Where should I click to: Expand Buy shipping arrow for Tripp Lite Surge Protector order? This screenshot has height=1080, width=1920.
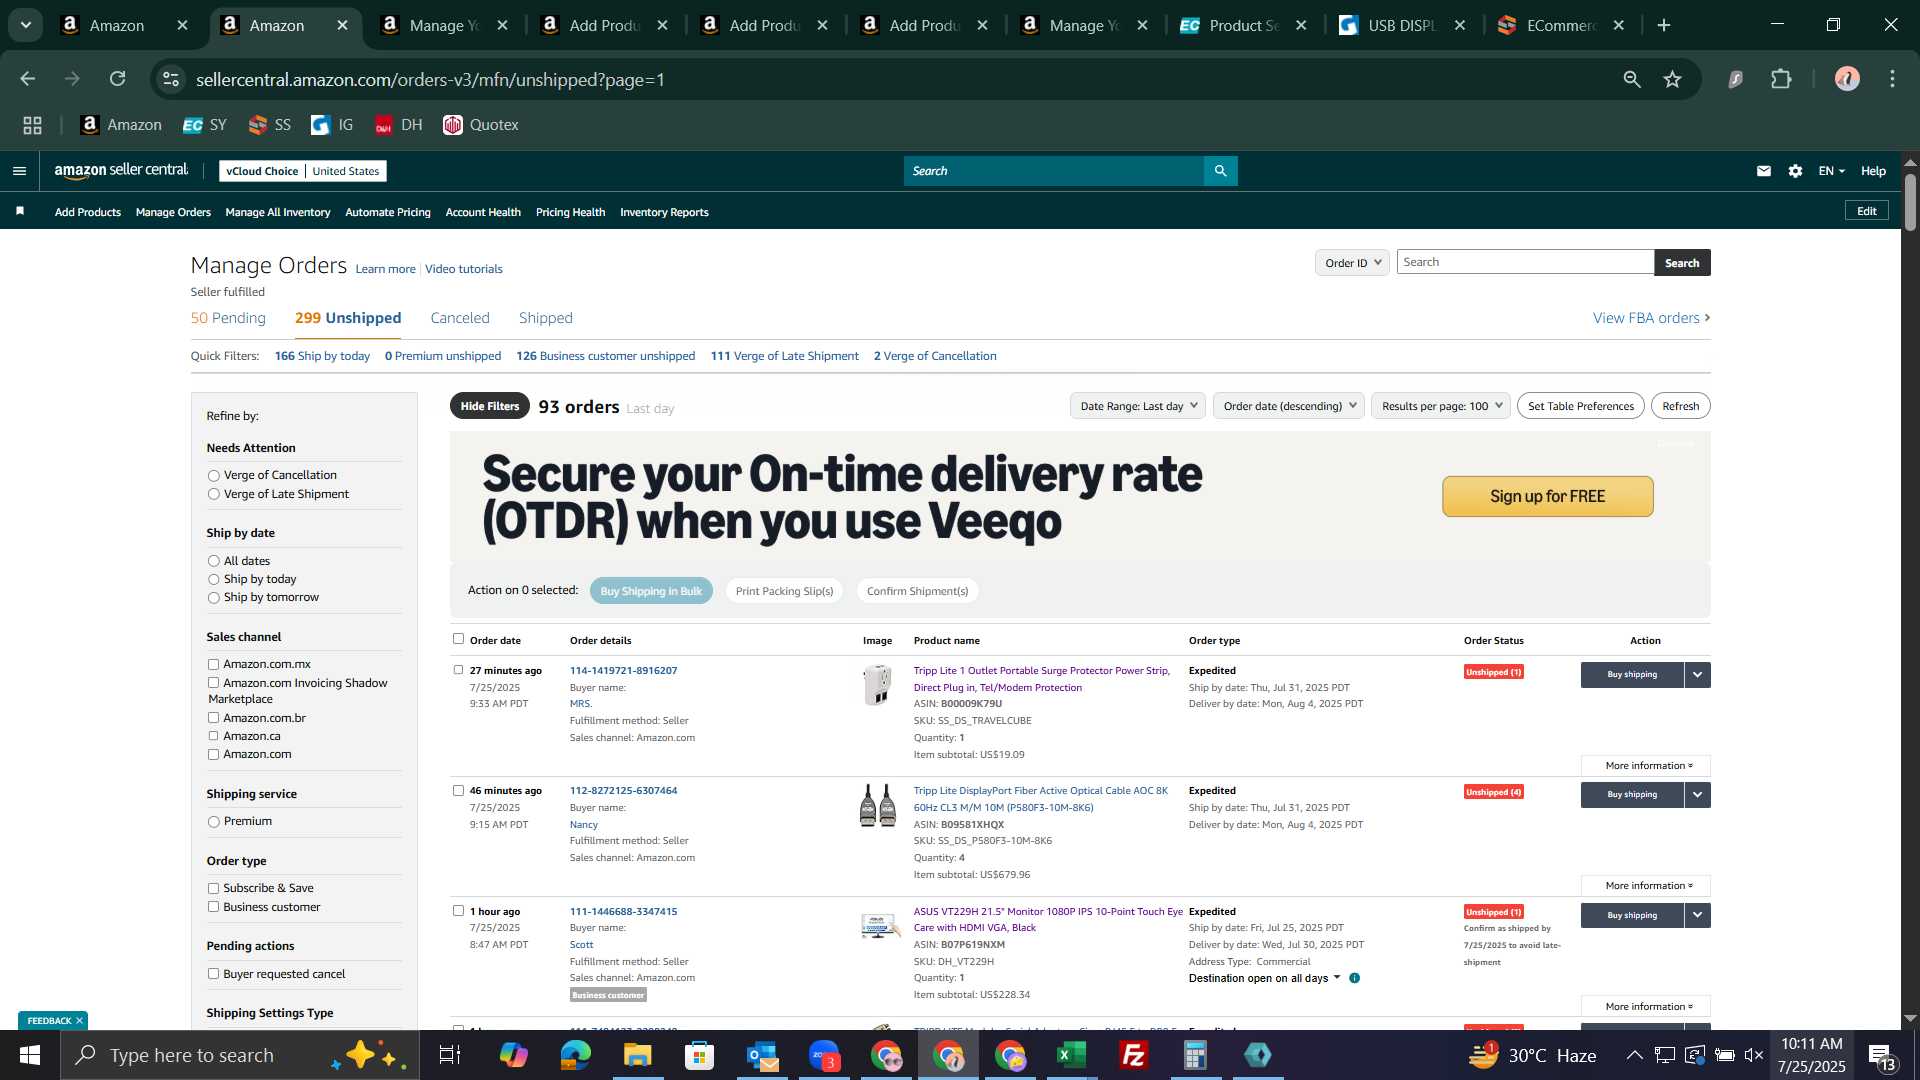pyautogui.click(x=1697, y=675)
